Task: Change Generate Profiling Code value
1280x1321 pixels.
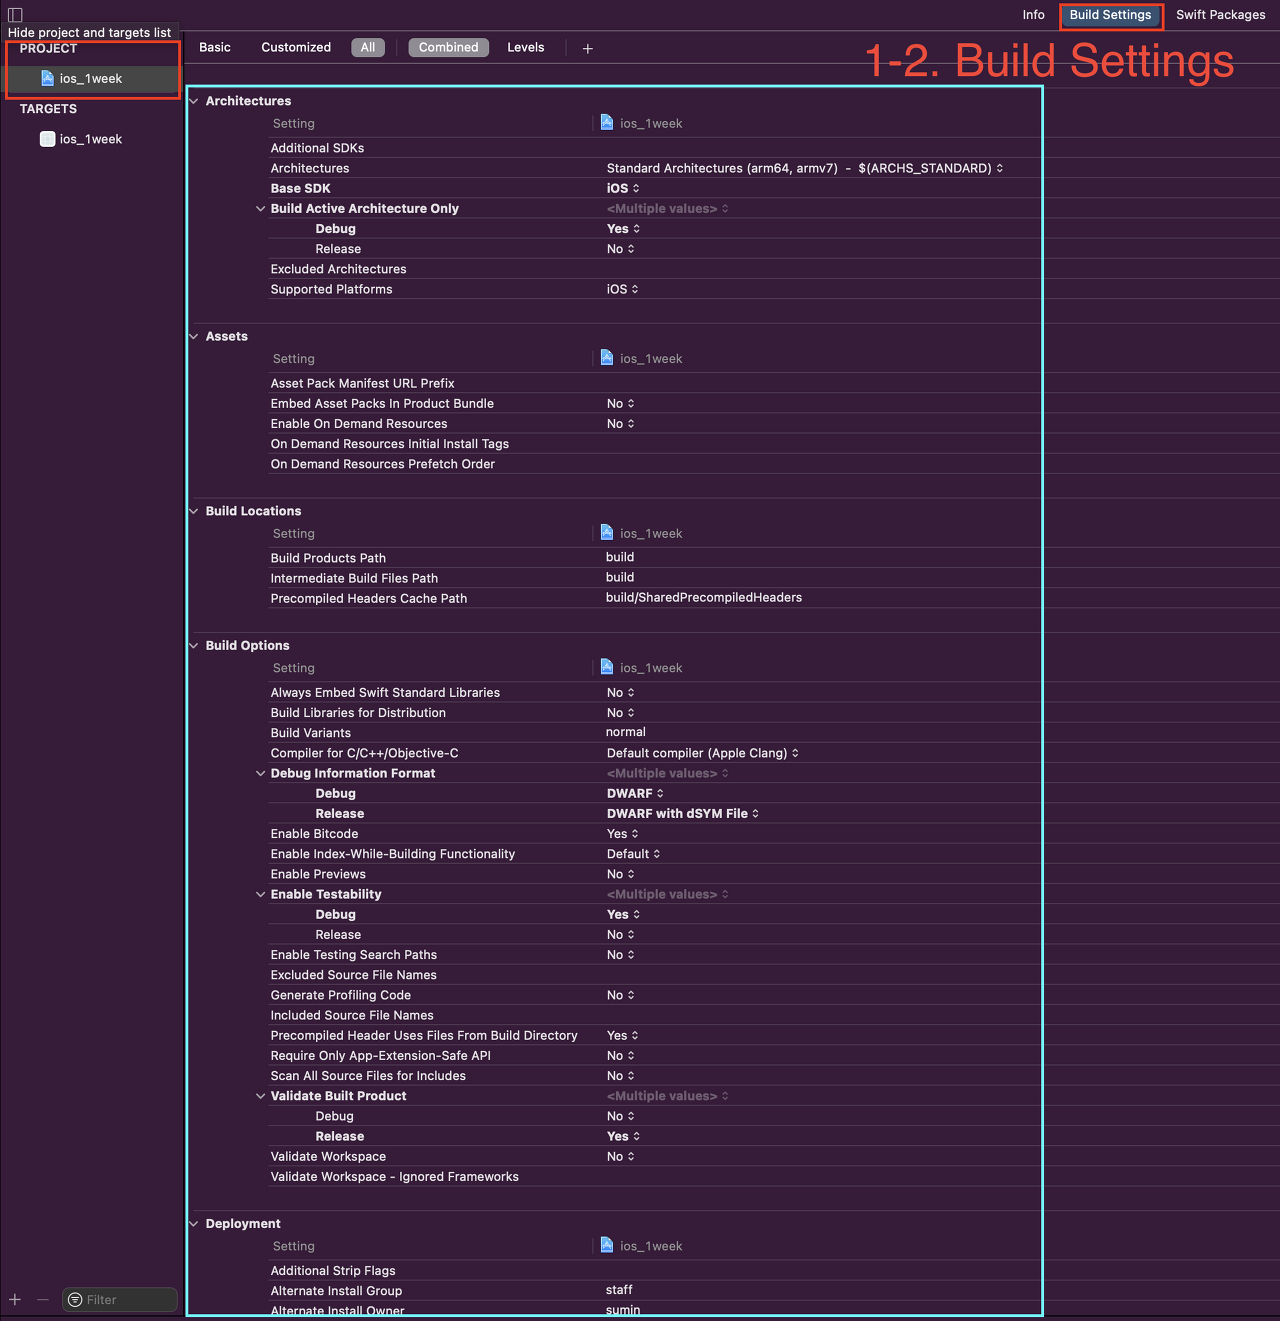Action: pyautogui.click(x=620, y=995)
